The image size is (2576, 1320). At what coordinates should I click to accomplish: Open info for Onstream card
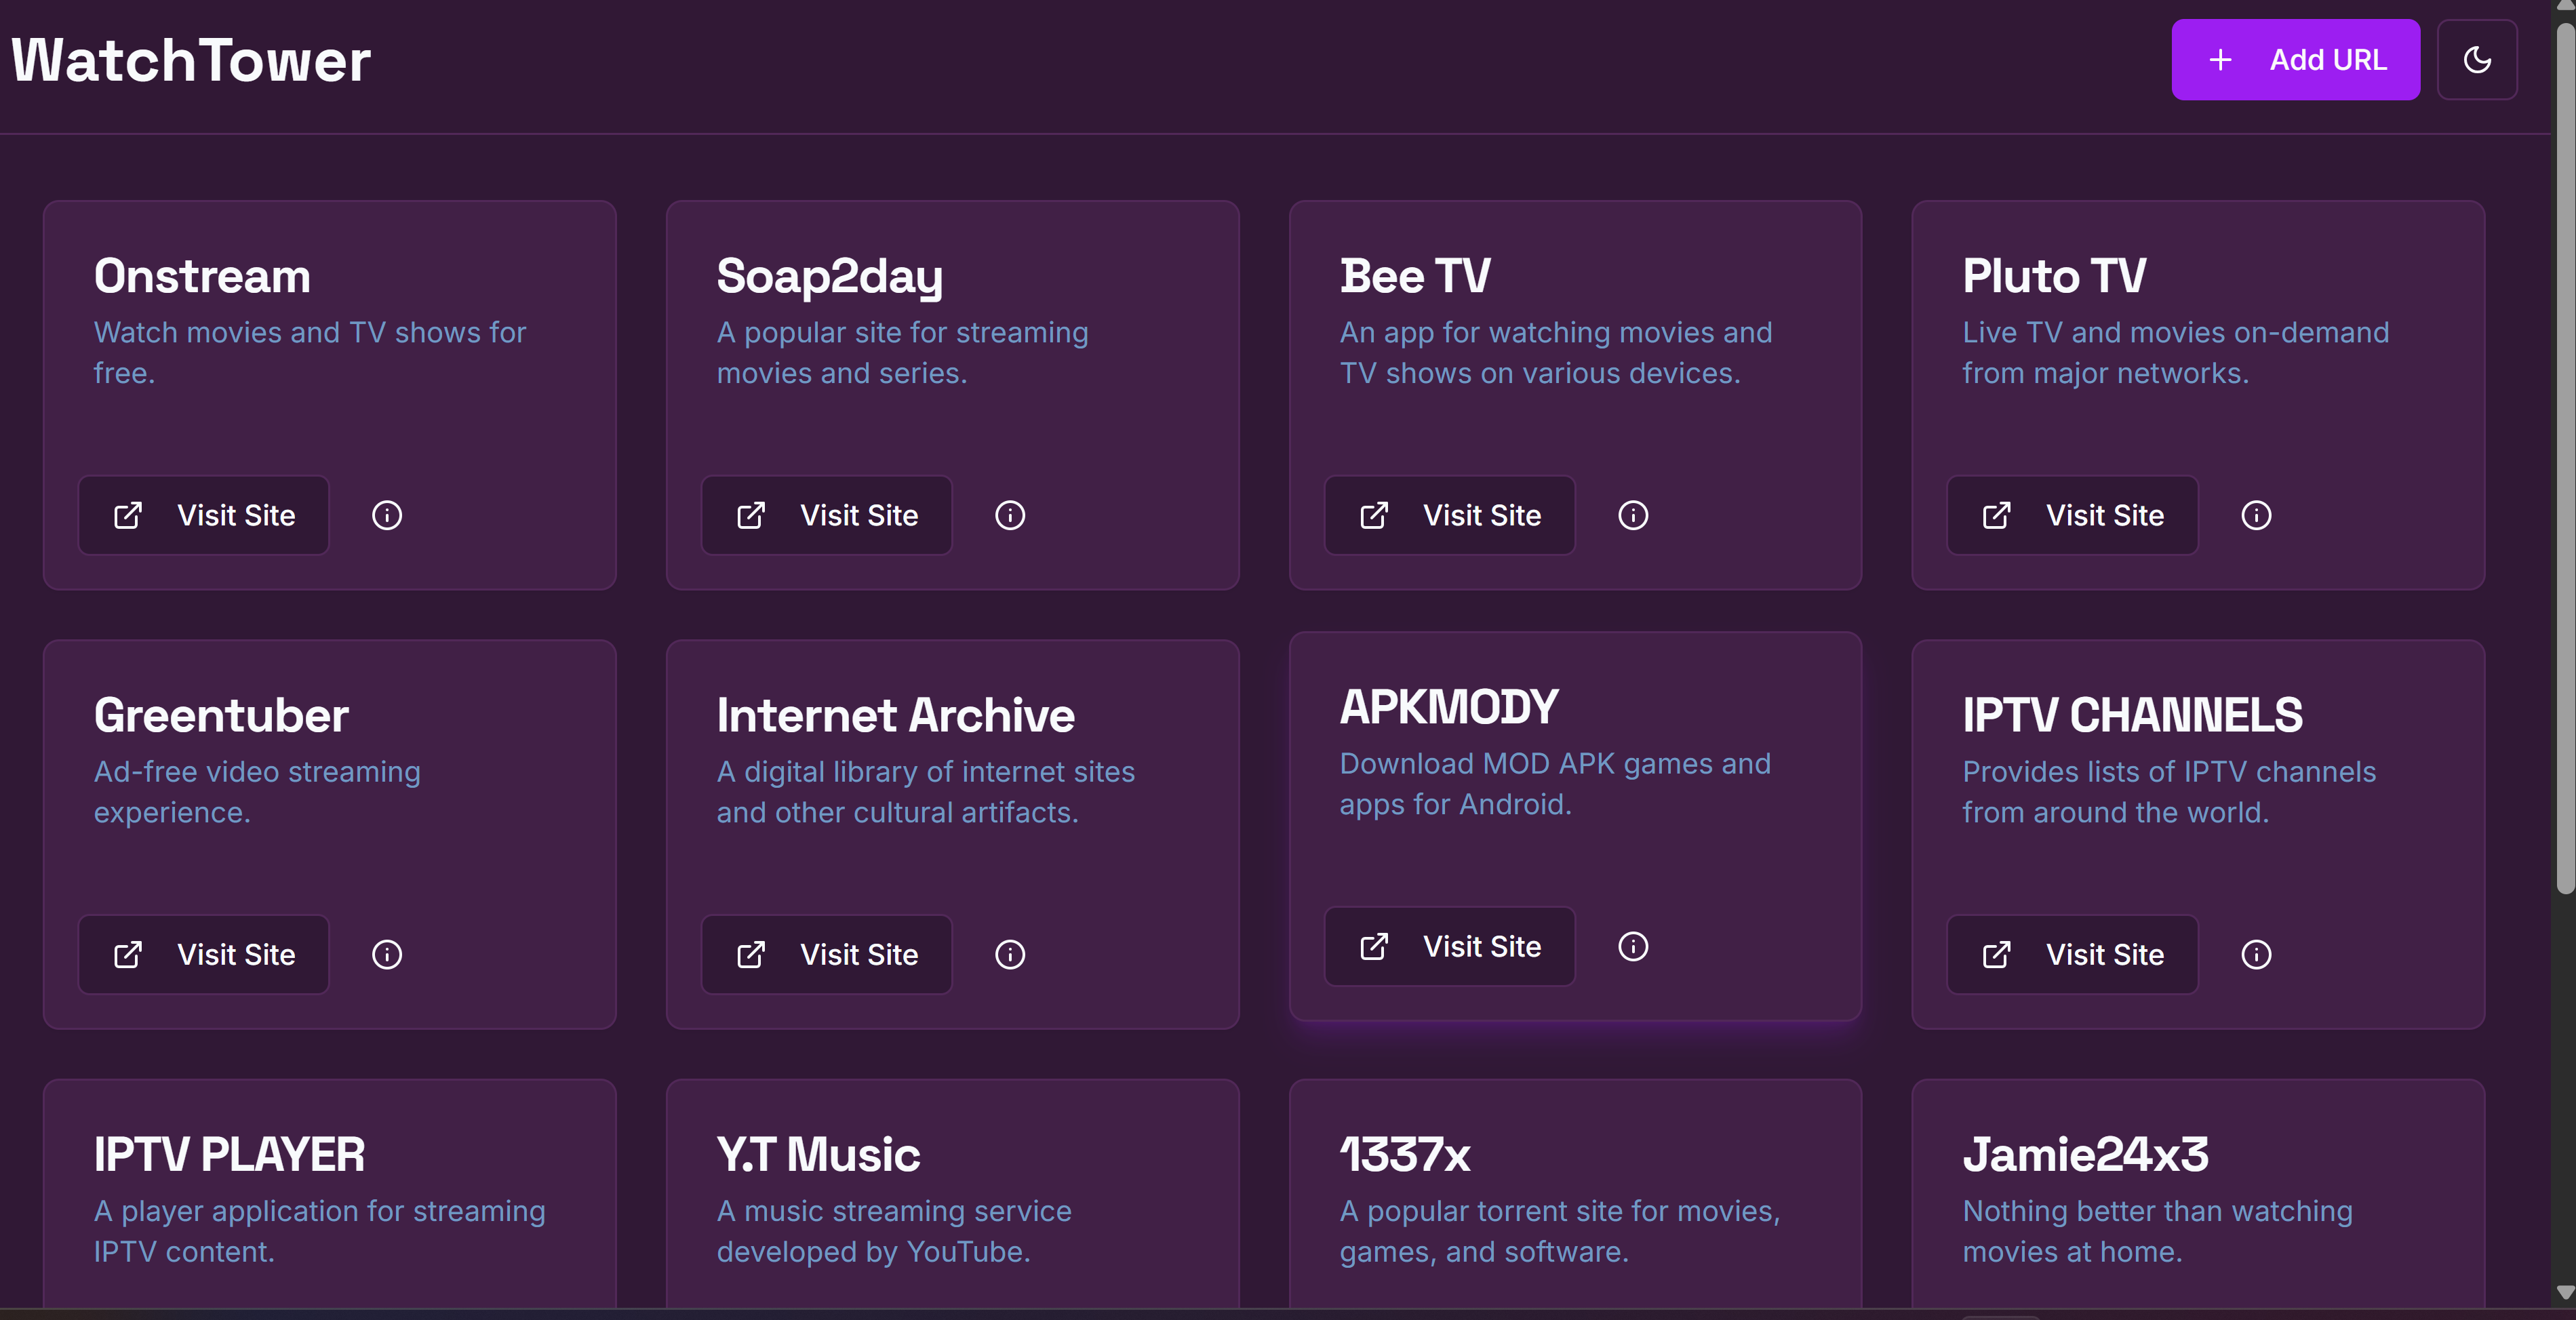(387, 515)
